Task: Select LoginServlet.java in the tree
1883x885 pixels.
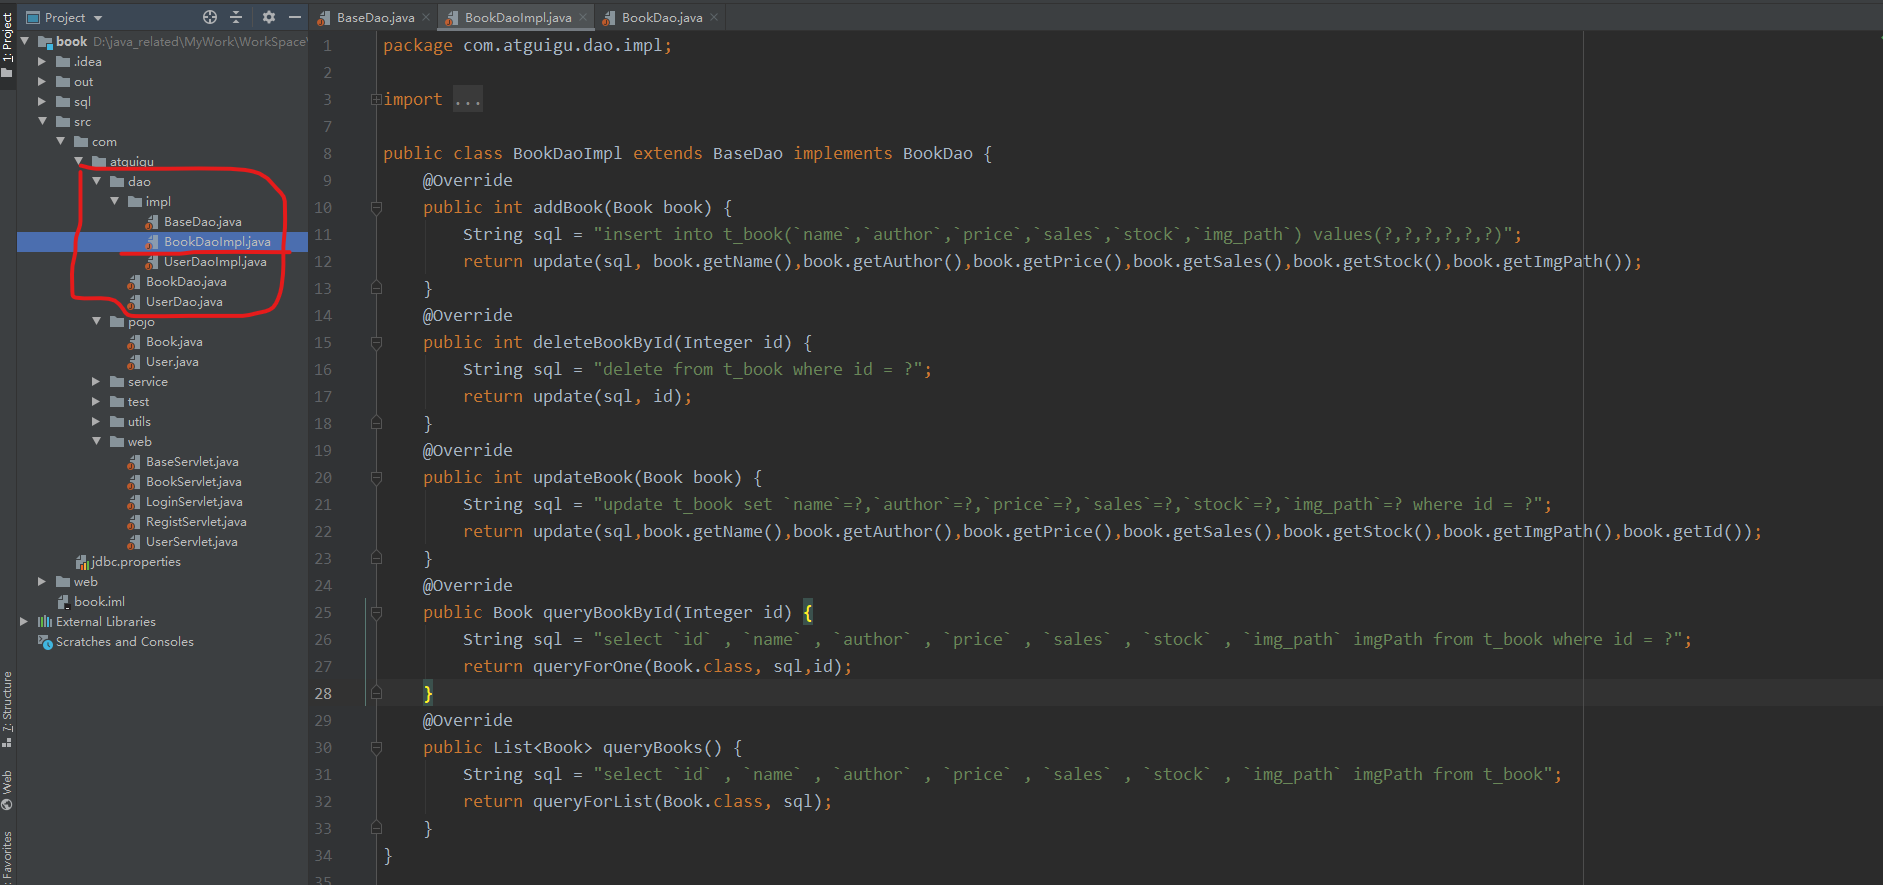Action: (194, 501)
